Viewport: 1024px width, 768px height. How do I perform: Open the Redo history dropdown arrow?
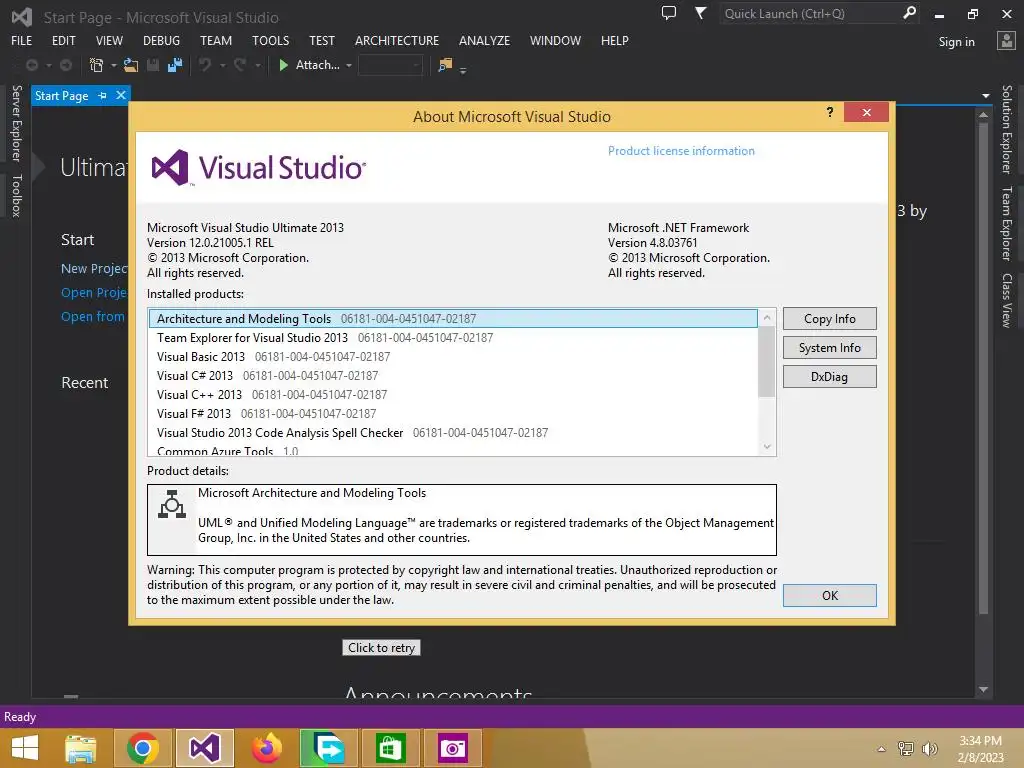258,65
